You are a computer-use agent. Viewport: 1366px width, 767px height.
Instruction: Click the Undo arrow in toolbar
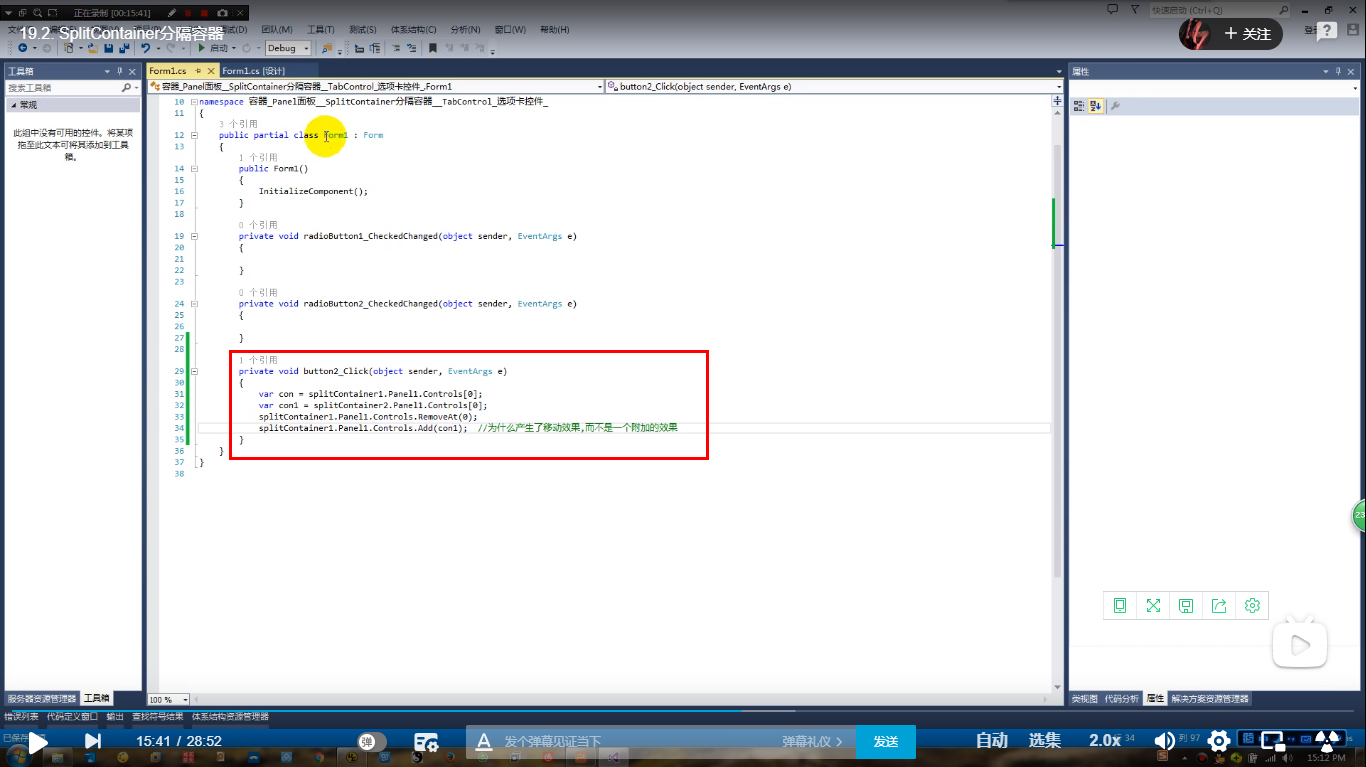click(146, 48)
